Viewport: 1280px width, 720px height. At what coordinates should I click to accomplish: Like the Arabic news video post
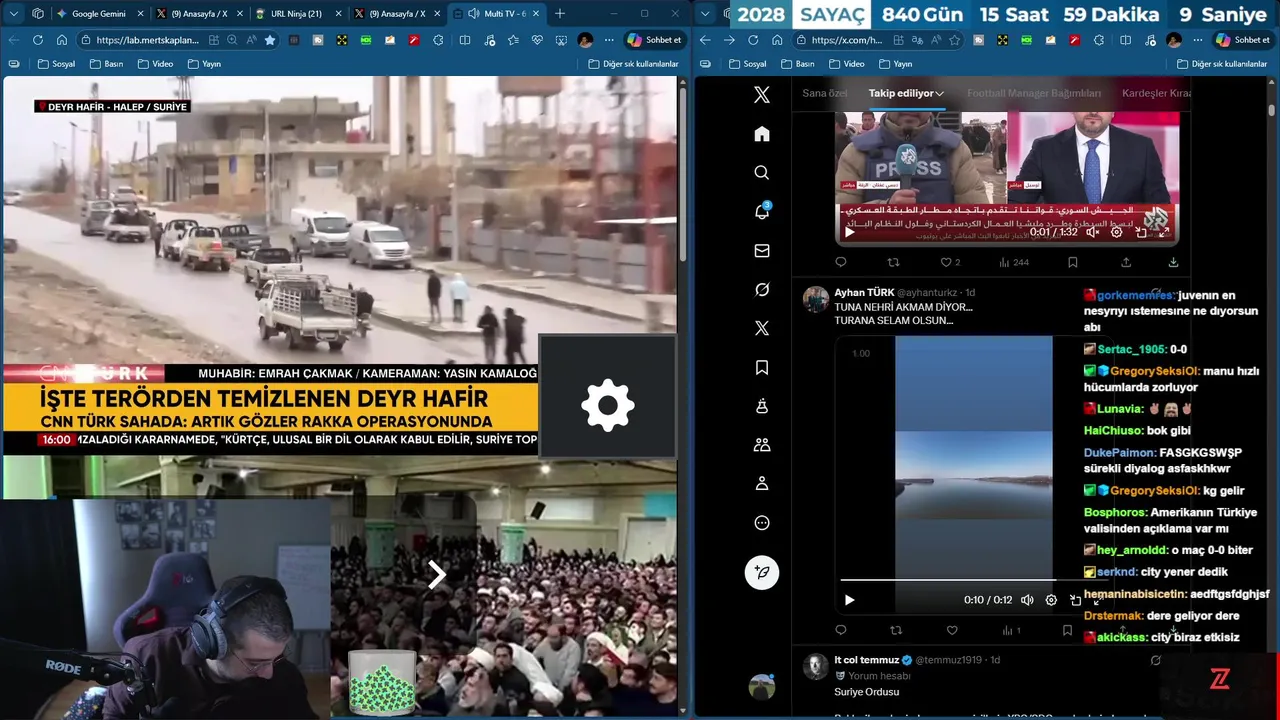pos(945,262)
